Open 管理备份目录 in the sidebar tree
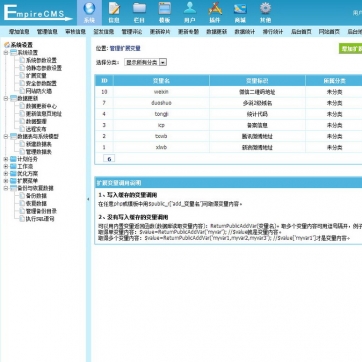 [x=41, y=211]
